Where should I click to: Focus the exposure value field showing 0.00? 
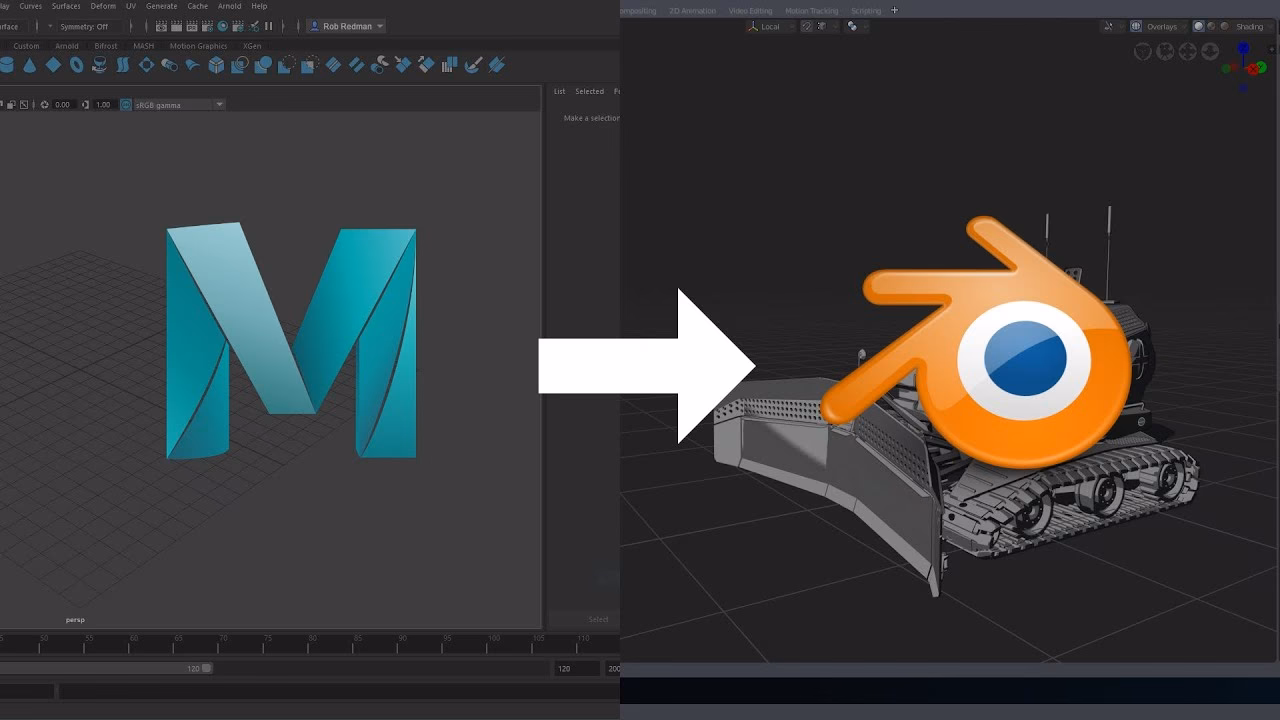click(x=63, y=104)
